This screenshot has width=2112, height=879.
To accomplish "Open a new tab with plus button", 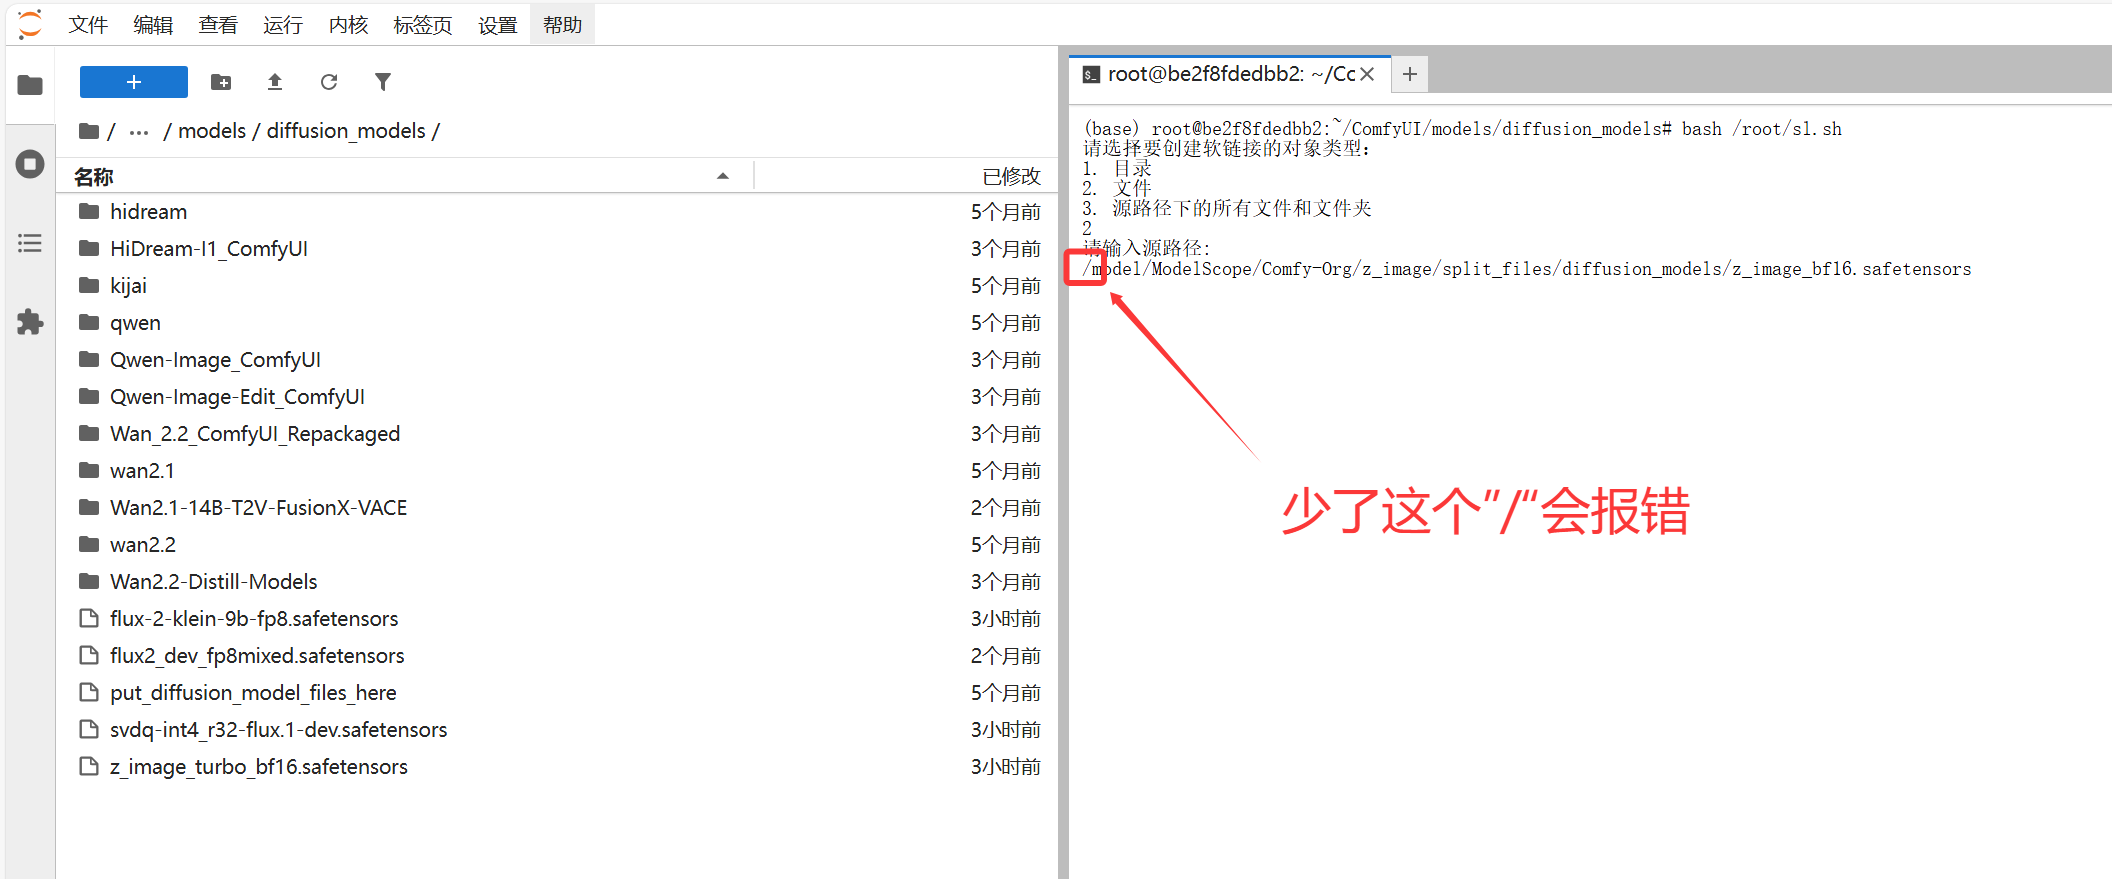I will (x=1410, y=74).
